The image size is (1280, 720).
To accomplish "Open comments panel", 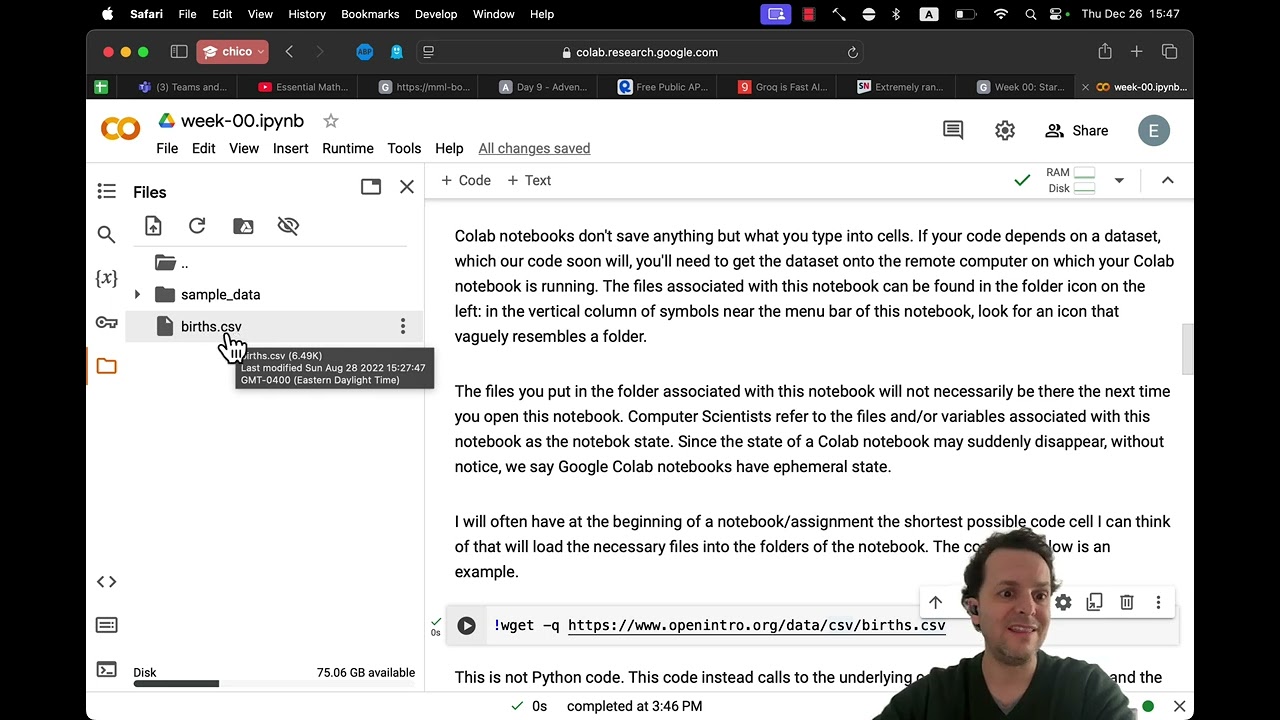I will (953, 130).
